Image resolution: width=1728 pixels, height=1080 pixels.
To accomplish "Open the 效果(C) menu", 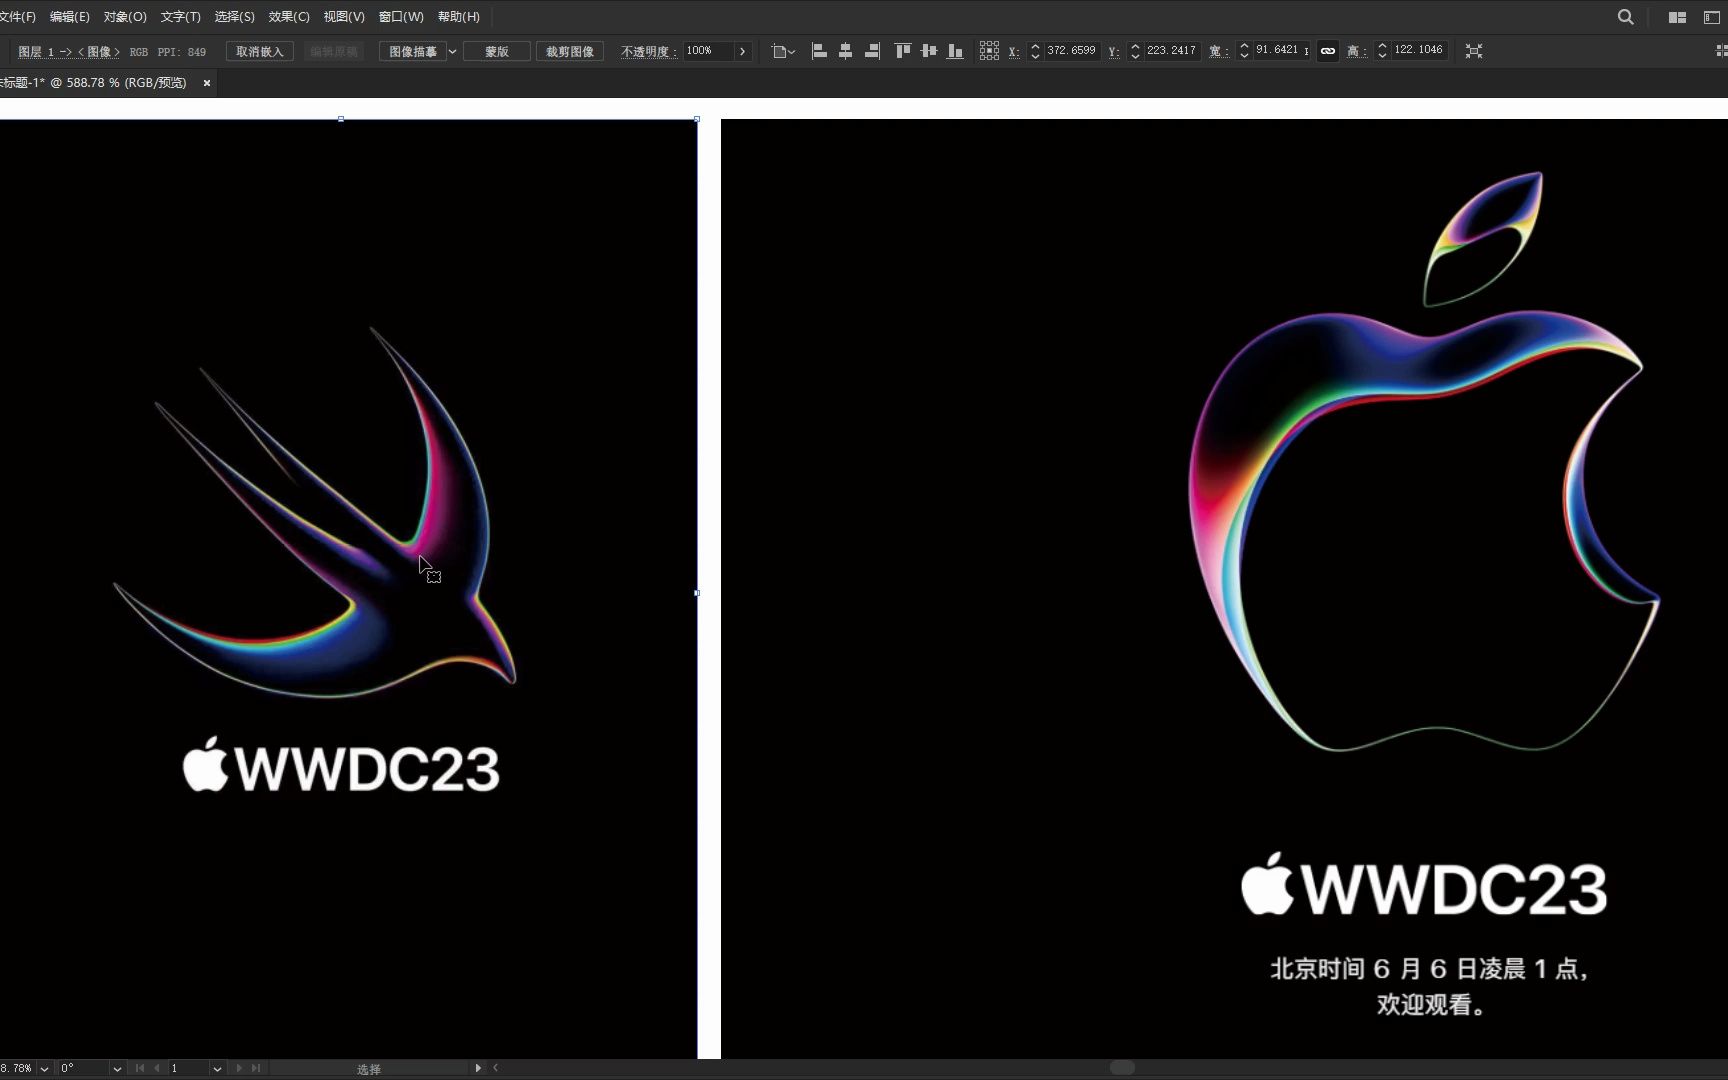I will coord(289,17).
